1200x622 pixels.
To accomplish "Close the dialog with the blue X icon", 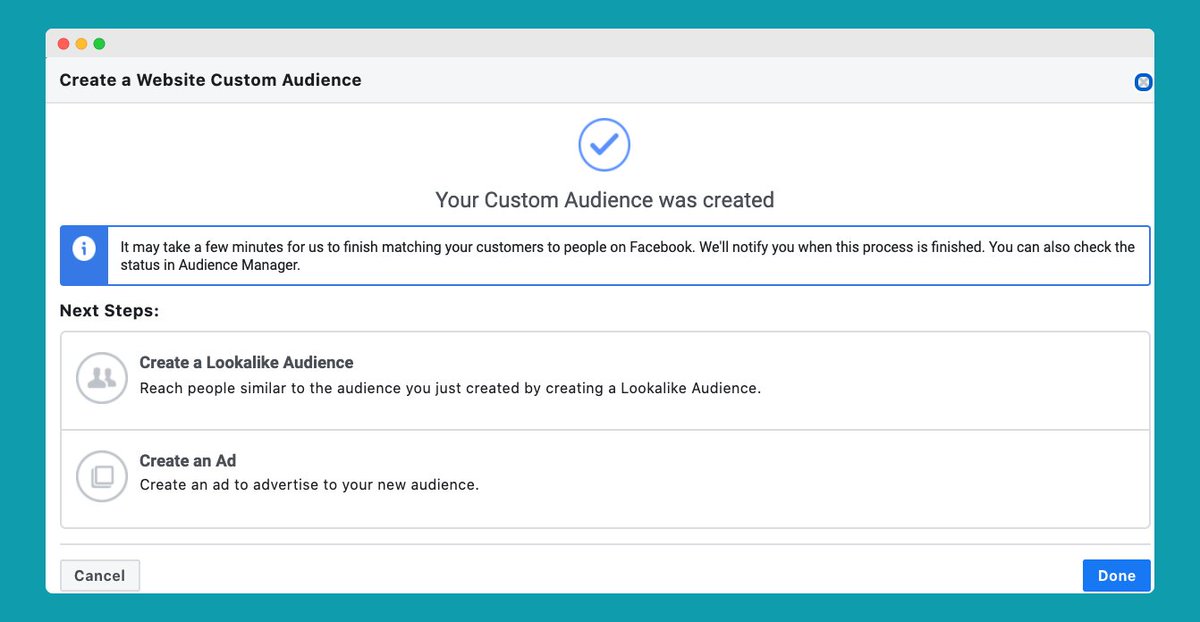I will click(x=1143, y=82).
